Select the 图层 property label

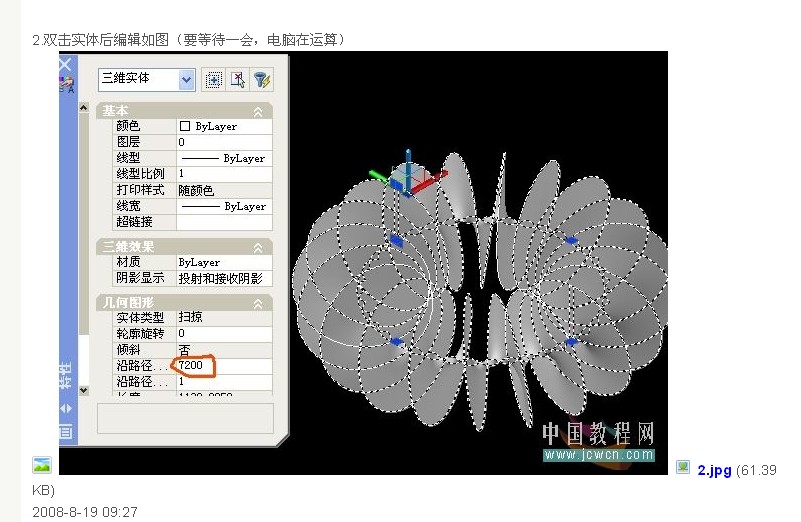[128, 141]
